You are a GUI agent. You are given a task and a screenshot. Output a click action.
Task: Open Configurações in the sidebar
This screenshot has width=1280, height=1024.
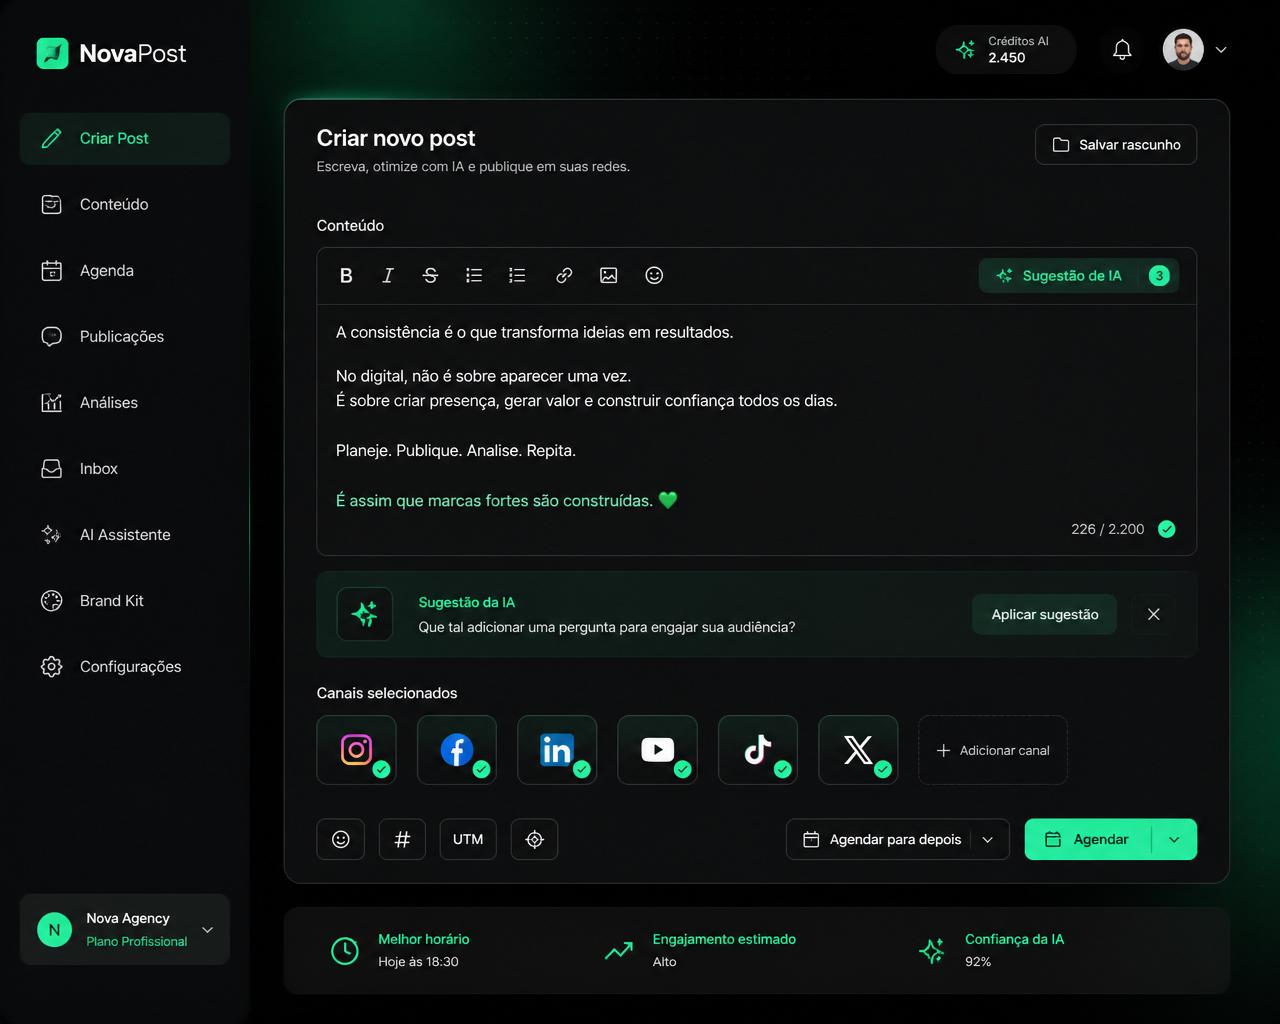(x=125, y=666)
